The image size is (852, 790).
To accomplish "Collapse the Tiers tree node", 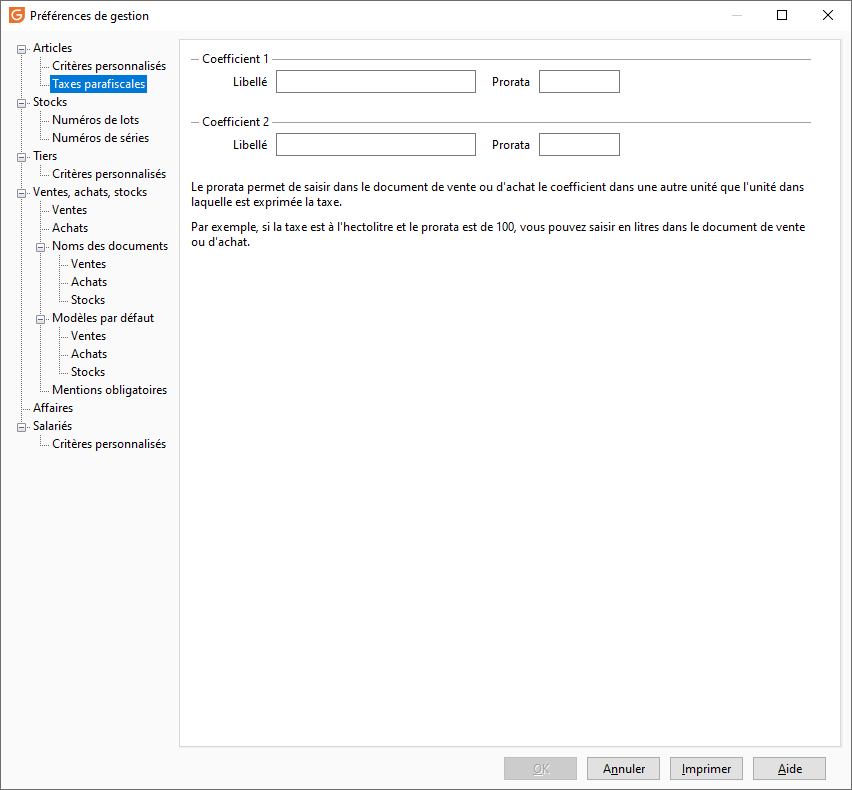I will click(x=21, y=158).
